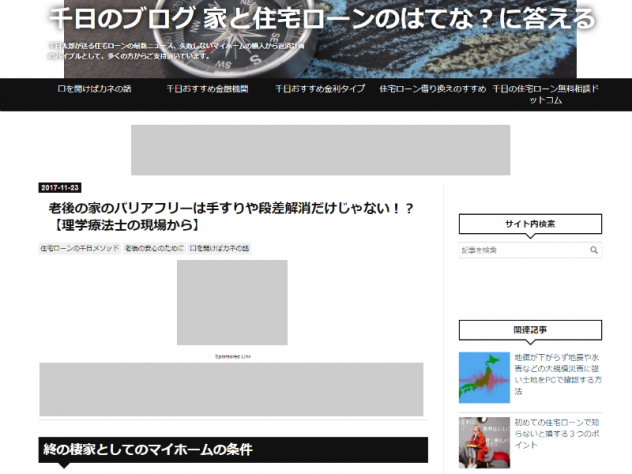
Task: Open related article 初めての住宅ローンで知らないと損する
Action: [557, 434]
